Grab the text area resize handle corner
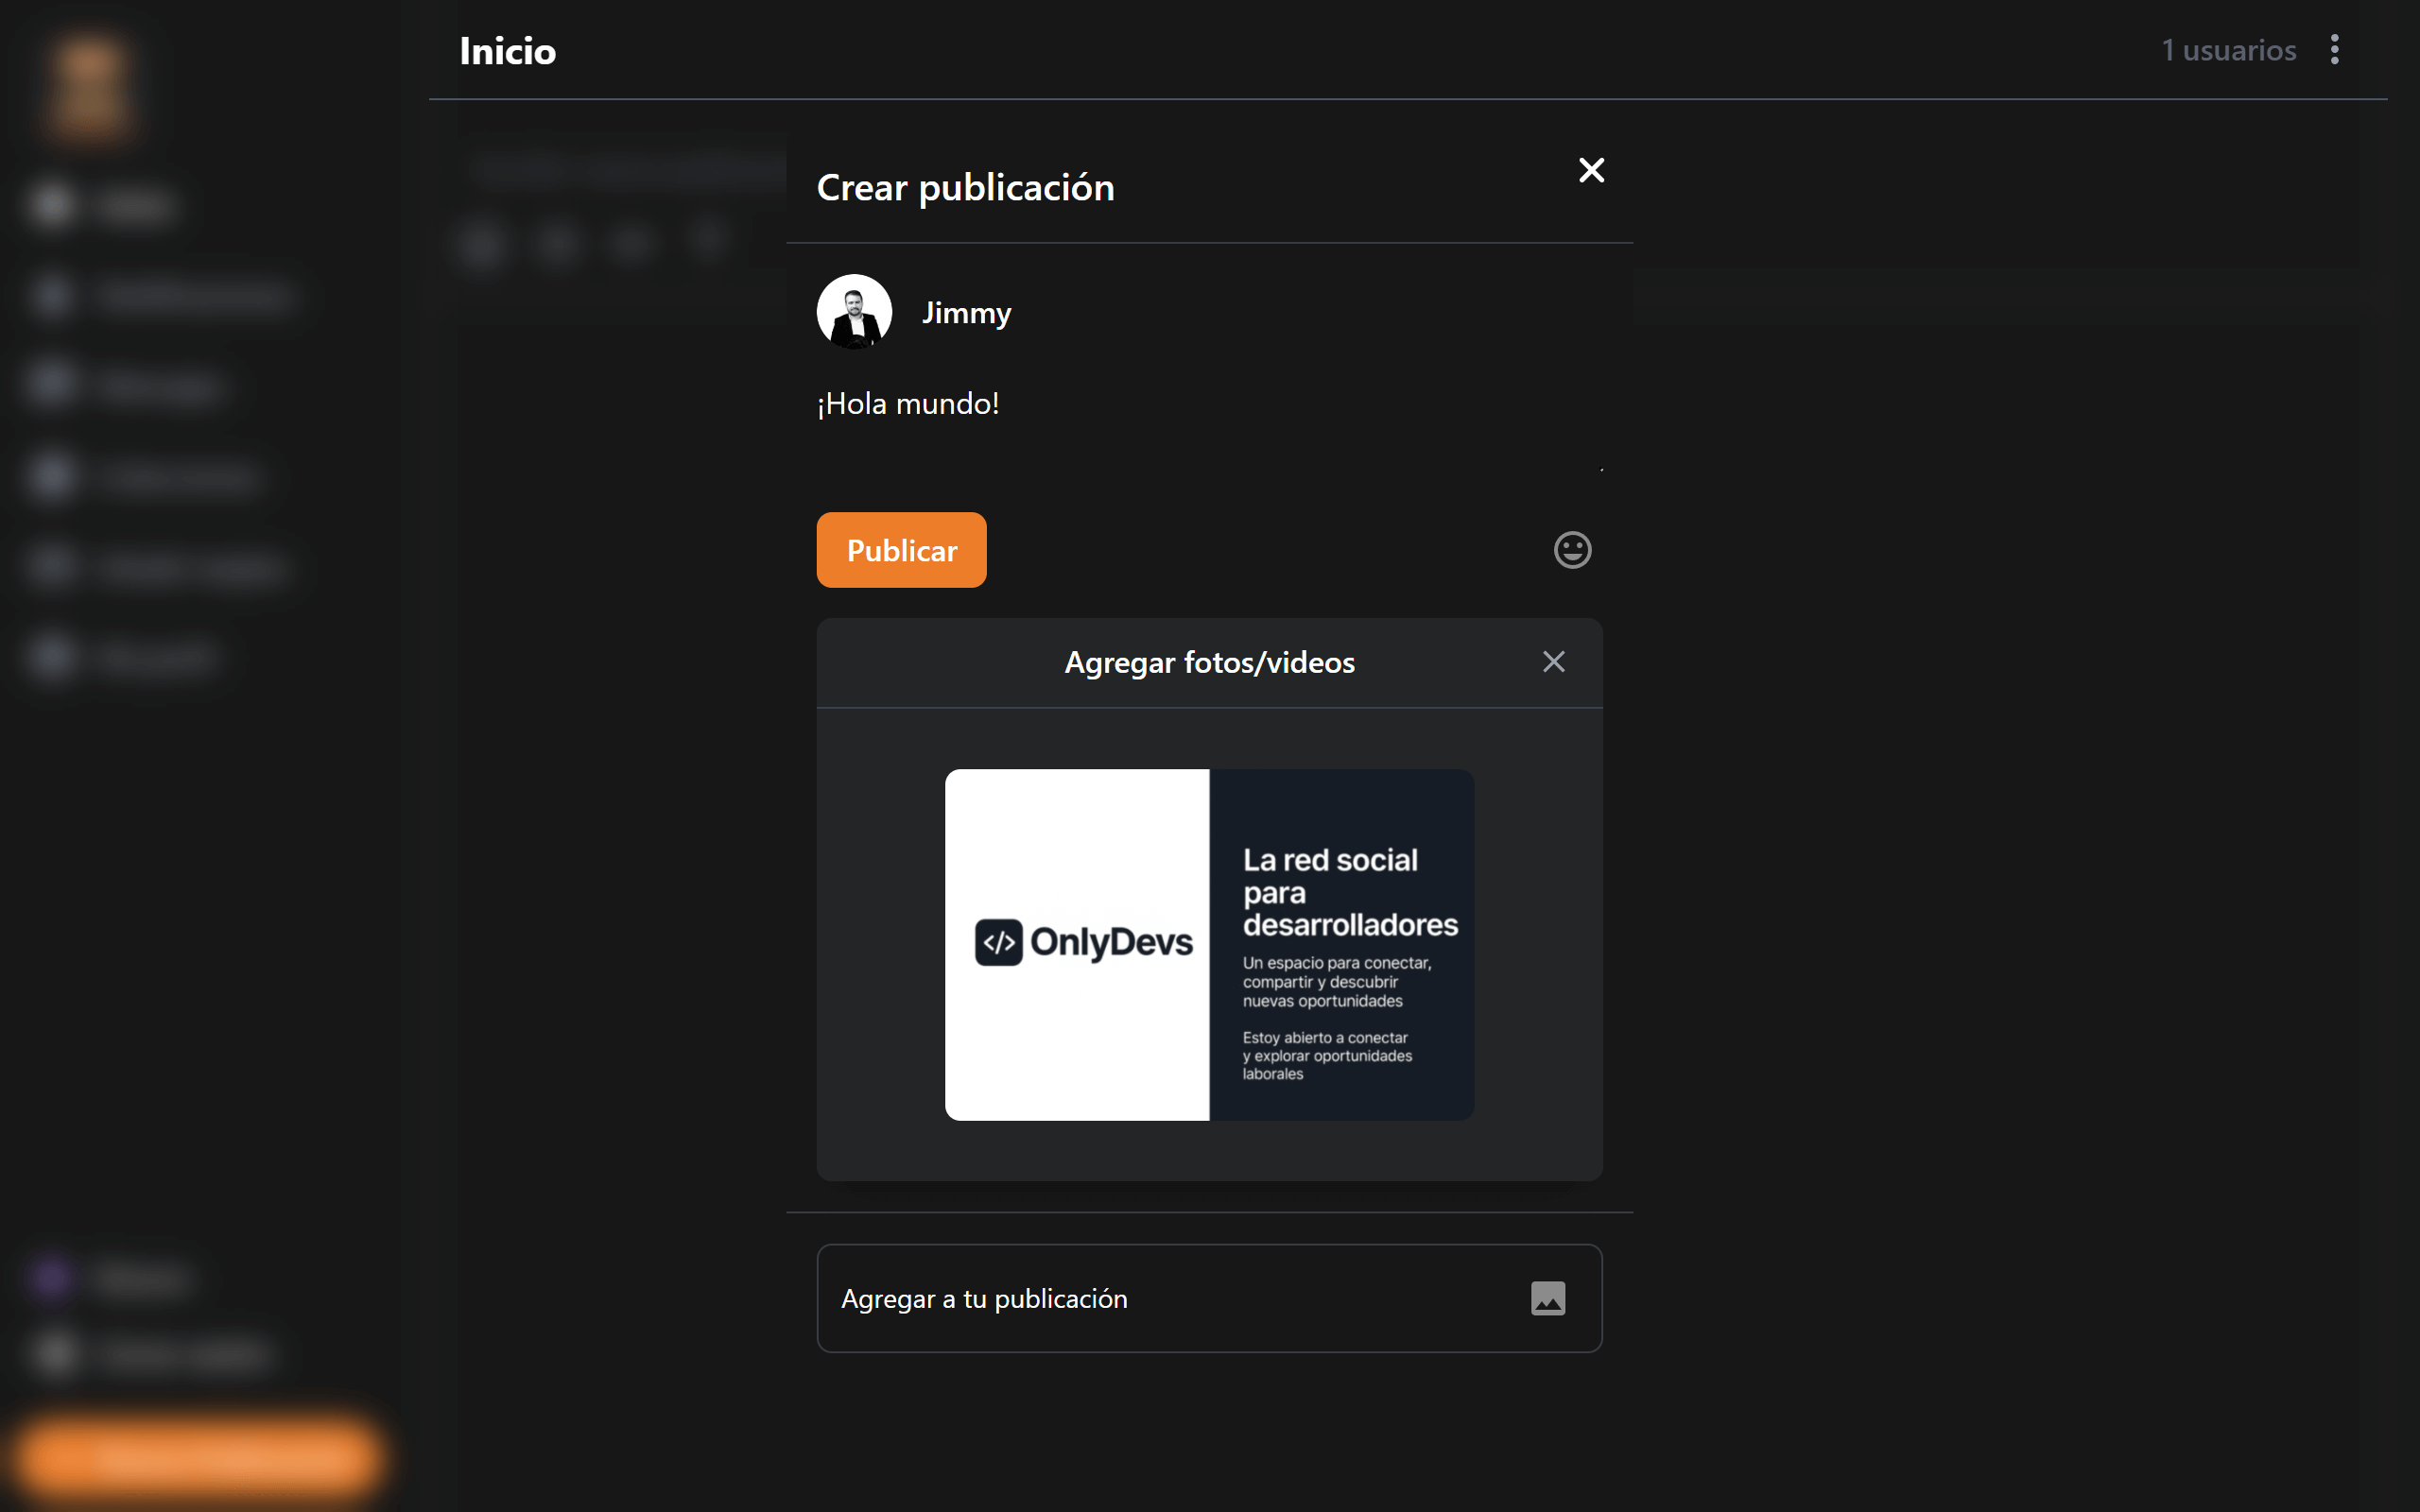This screenshot has height=1512, width=2420. point(1600,469)
